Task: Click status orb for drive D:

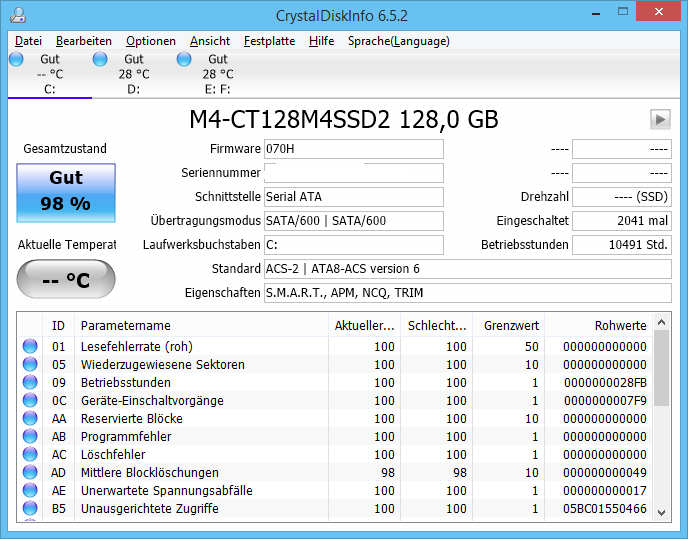Action: tap(100, 59)
